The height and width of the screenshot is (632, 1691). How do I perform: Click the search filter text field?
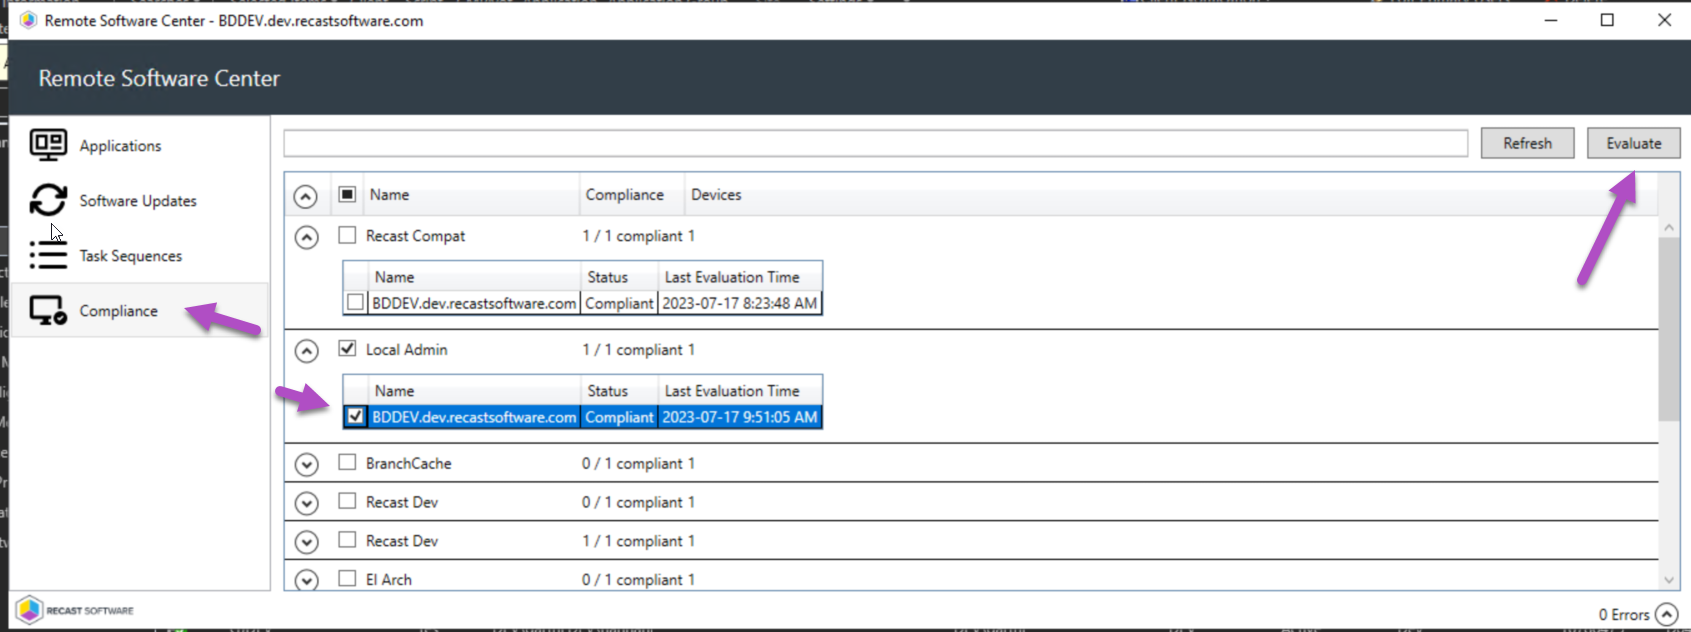coord(875,143)
